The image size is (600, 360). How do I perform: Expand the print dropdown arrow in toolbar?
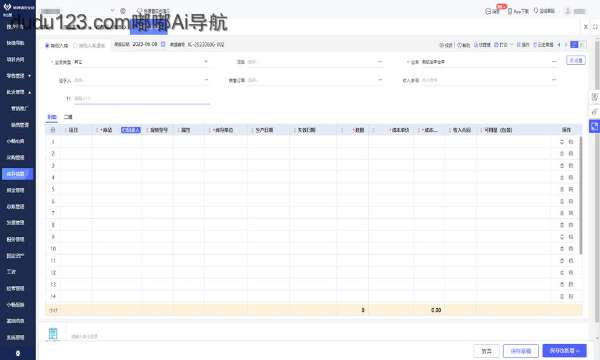(x=511, y=45)
